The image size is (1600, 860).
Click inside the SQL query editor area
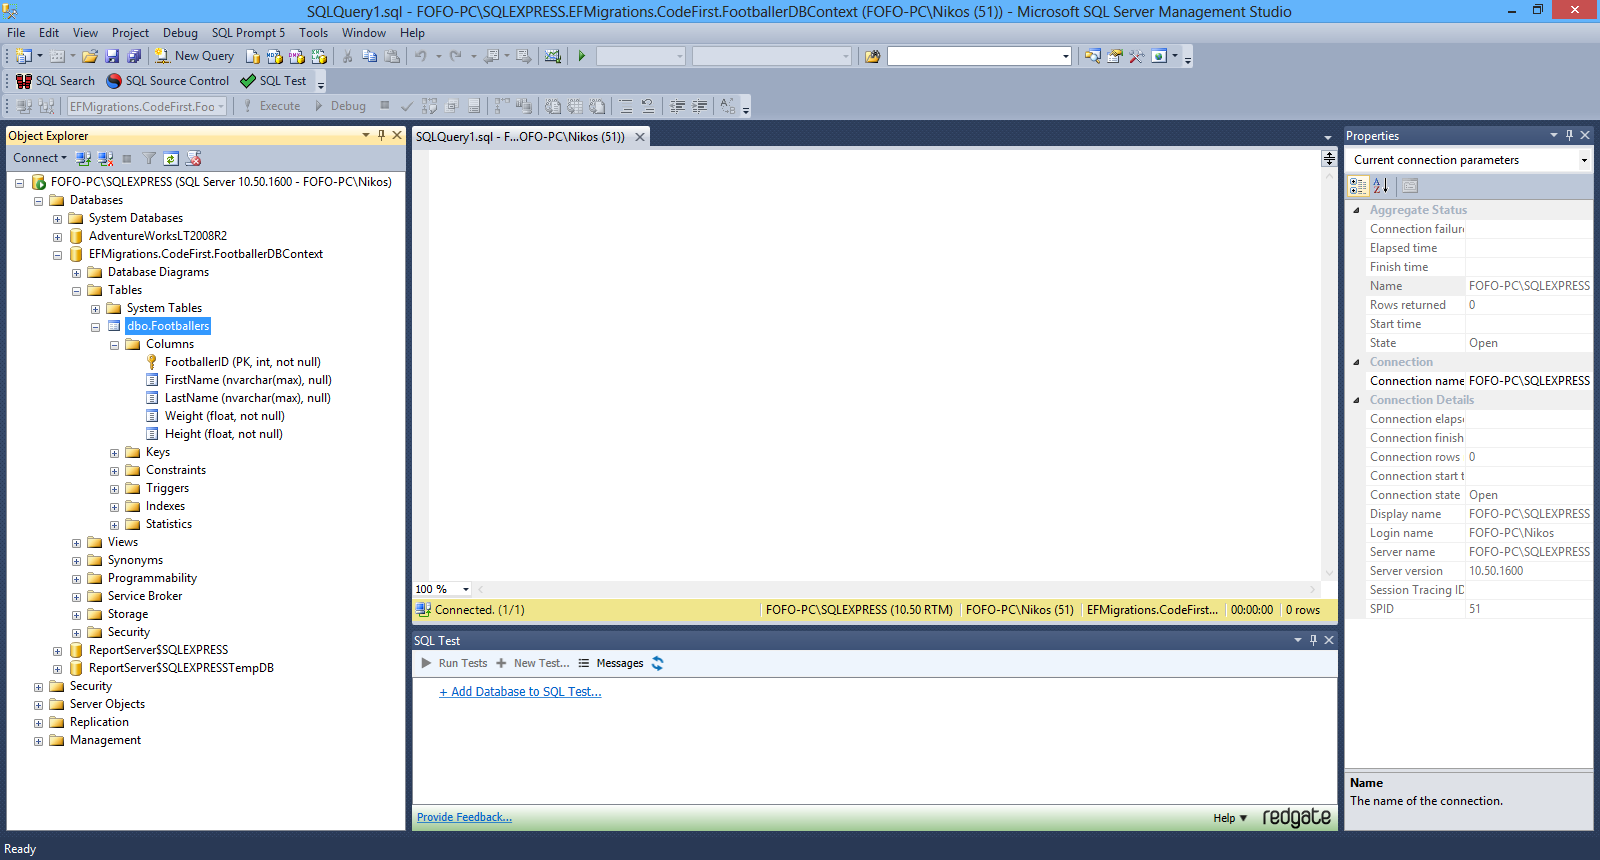point(875,365)
